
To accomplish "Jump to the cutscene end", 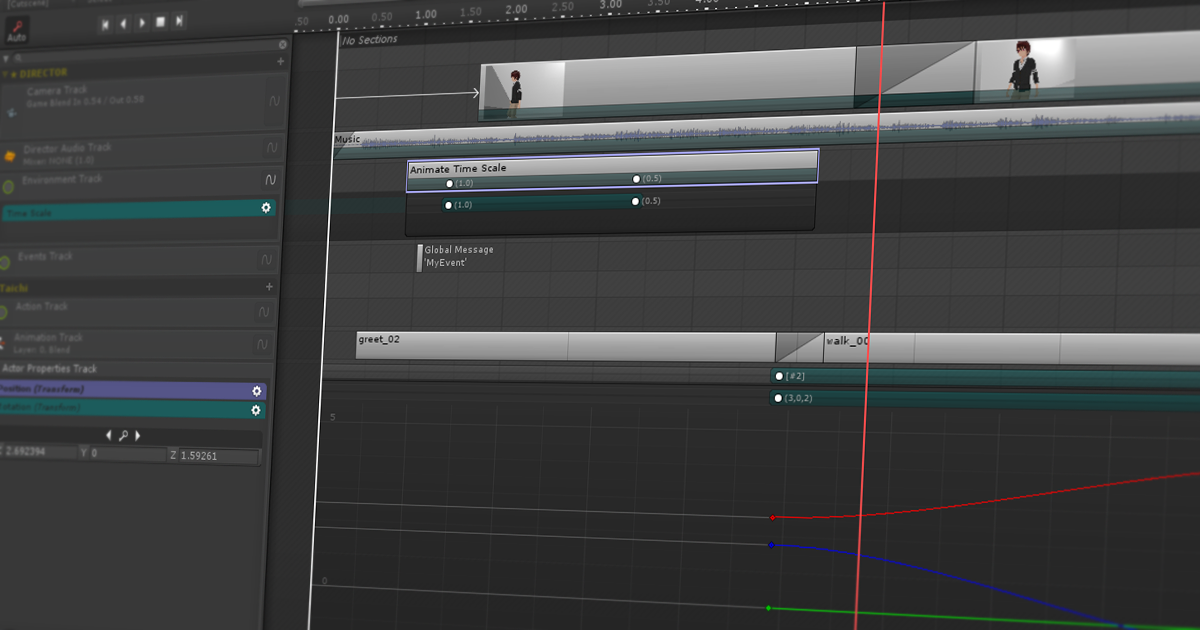I will (x=179, y=22).
